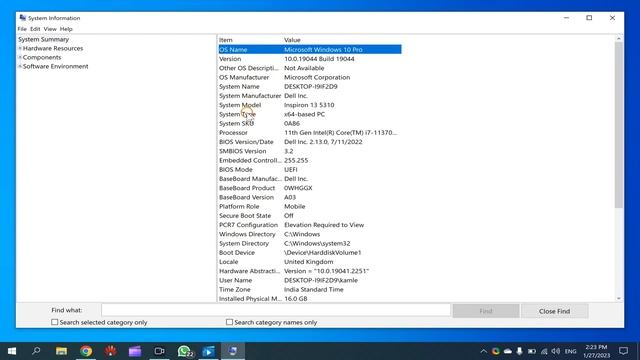Select the Secure Boot State row
Screen dimensions: 640x360
pos(310,216)
